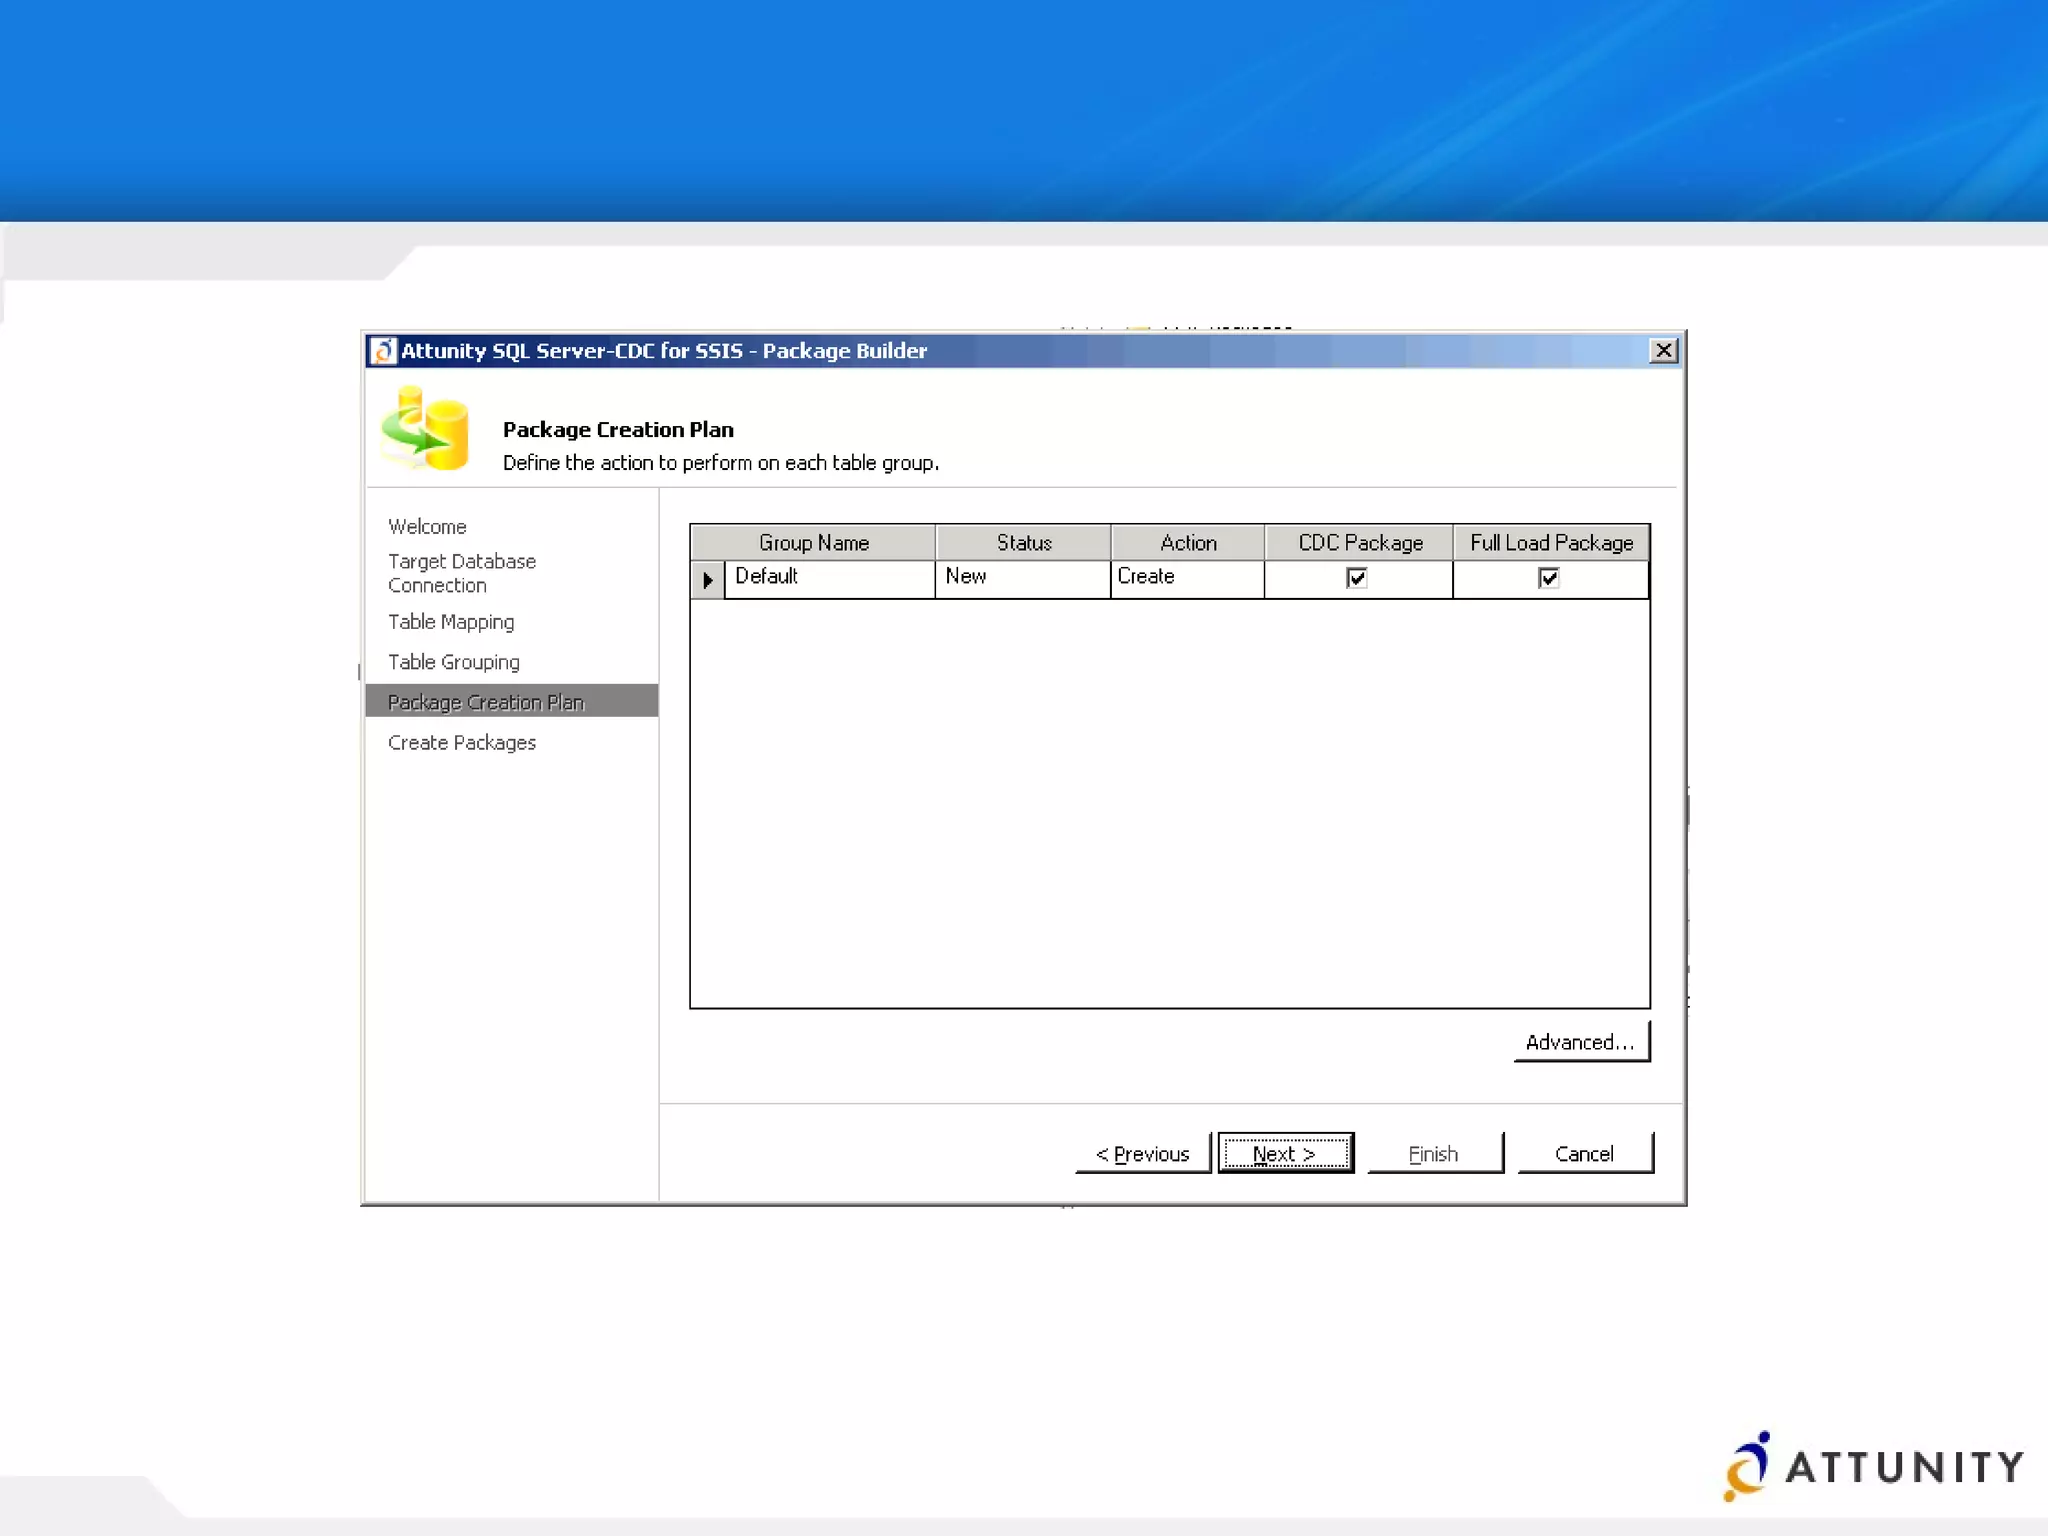Click the Finish button
This screenshot has height=1536, width=2048.
click(x=1434, y=1153)
